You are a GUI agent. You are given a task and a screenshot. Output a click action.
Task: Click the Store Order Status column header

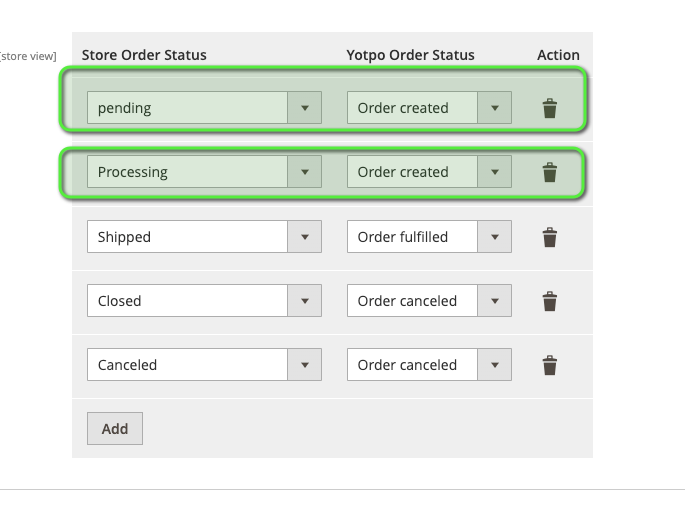click(144, 55)
